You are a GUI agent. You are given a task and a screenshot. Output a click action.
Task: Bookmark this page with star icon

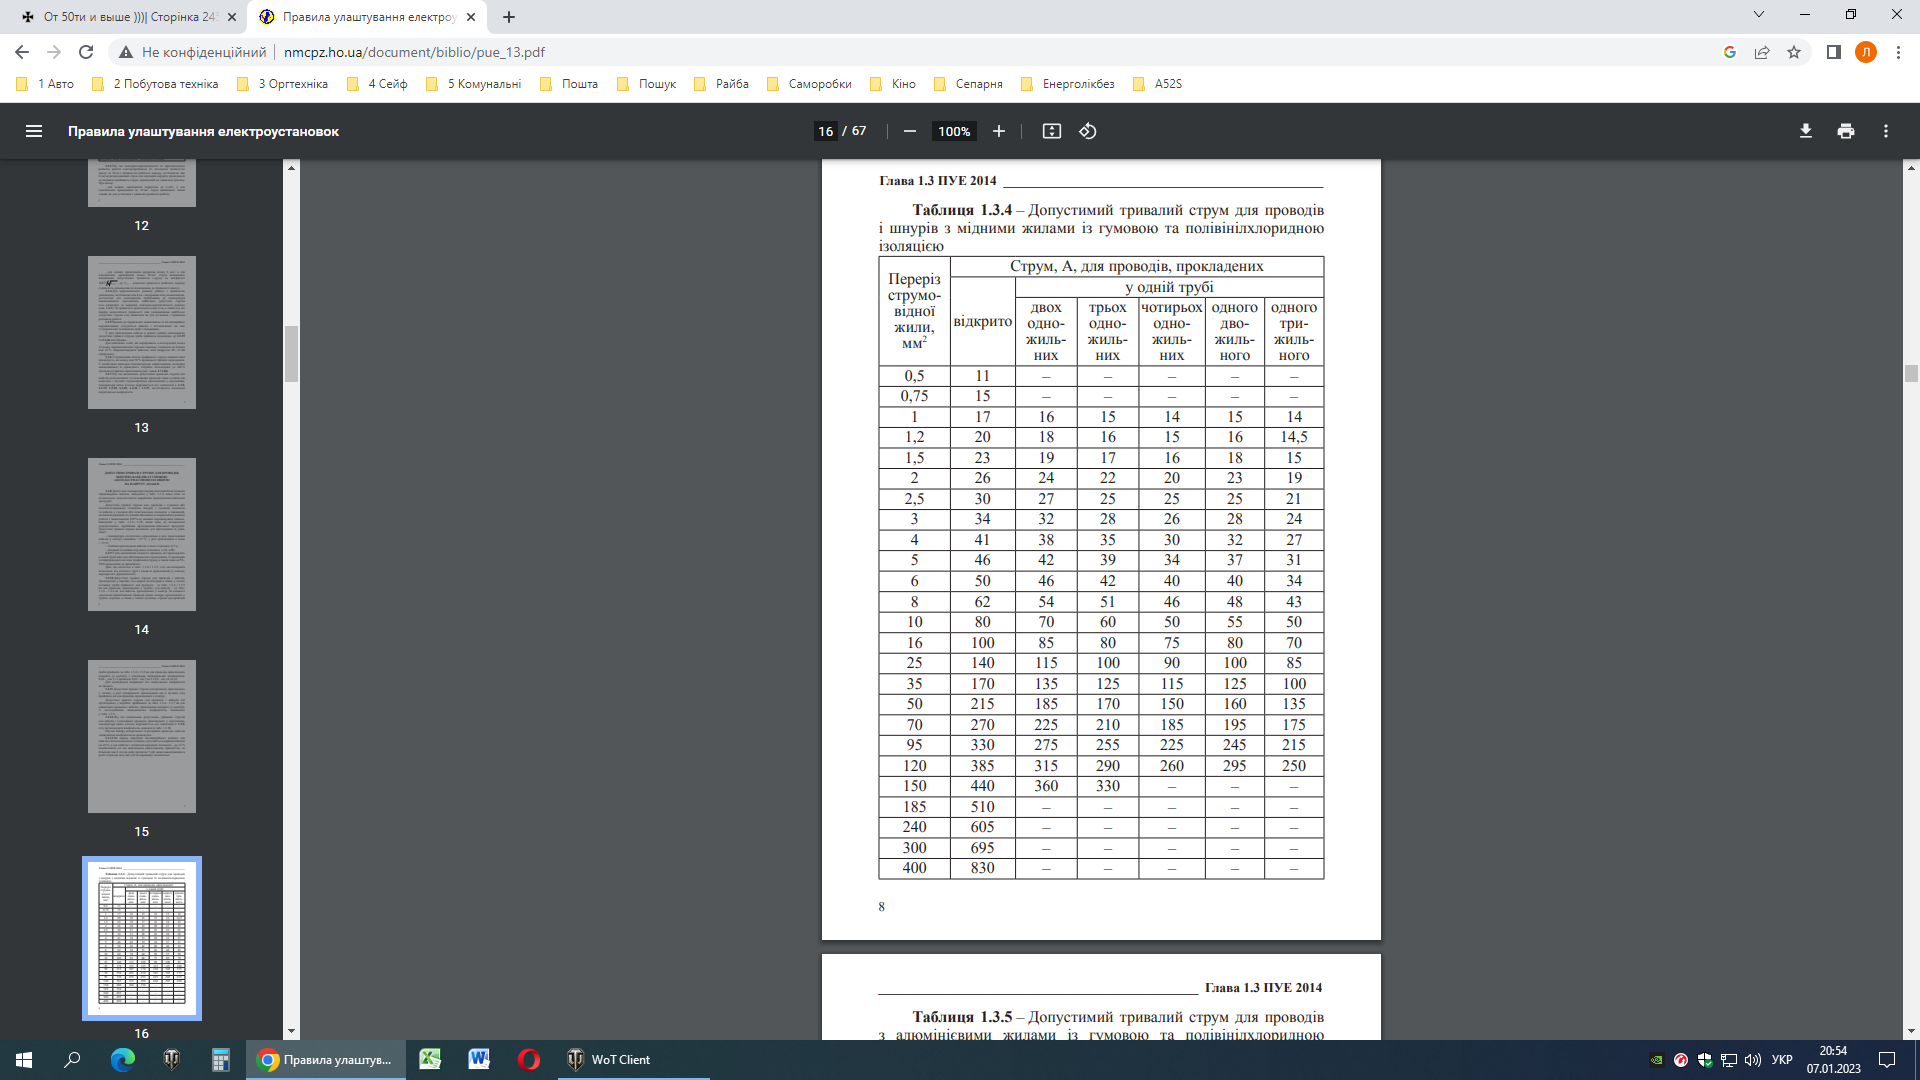coord(1794,52)
